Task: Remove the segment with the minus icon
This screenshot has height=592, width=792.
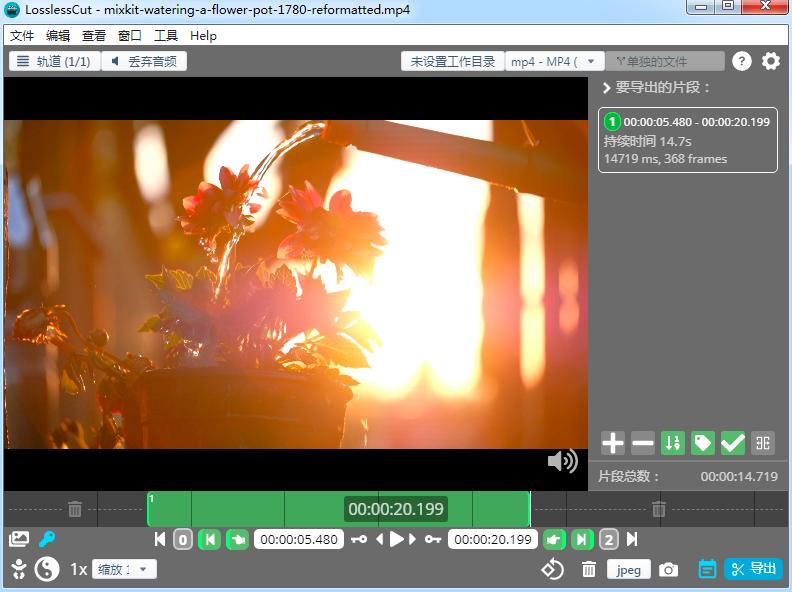Action: point(643,443)
